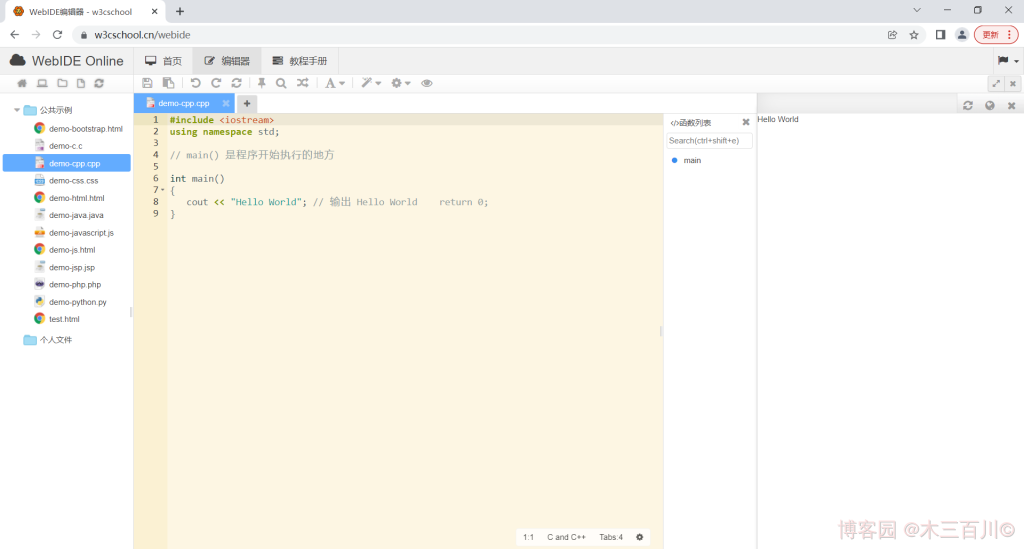Collapse the 公共示例 folder
Viewport: 1024px width, 549px height.
[x=17, y=110]
